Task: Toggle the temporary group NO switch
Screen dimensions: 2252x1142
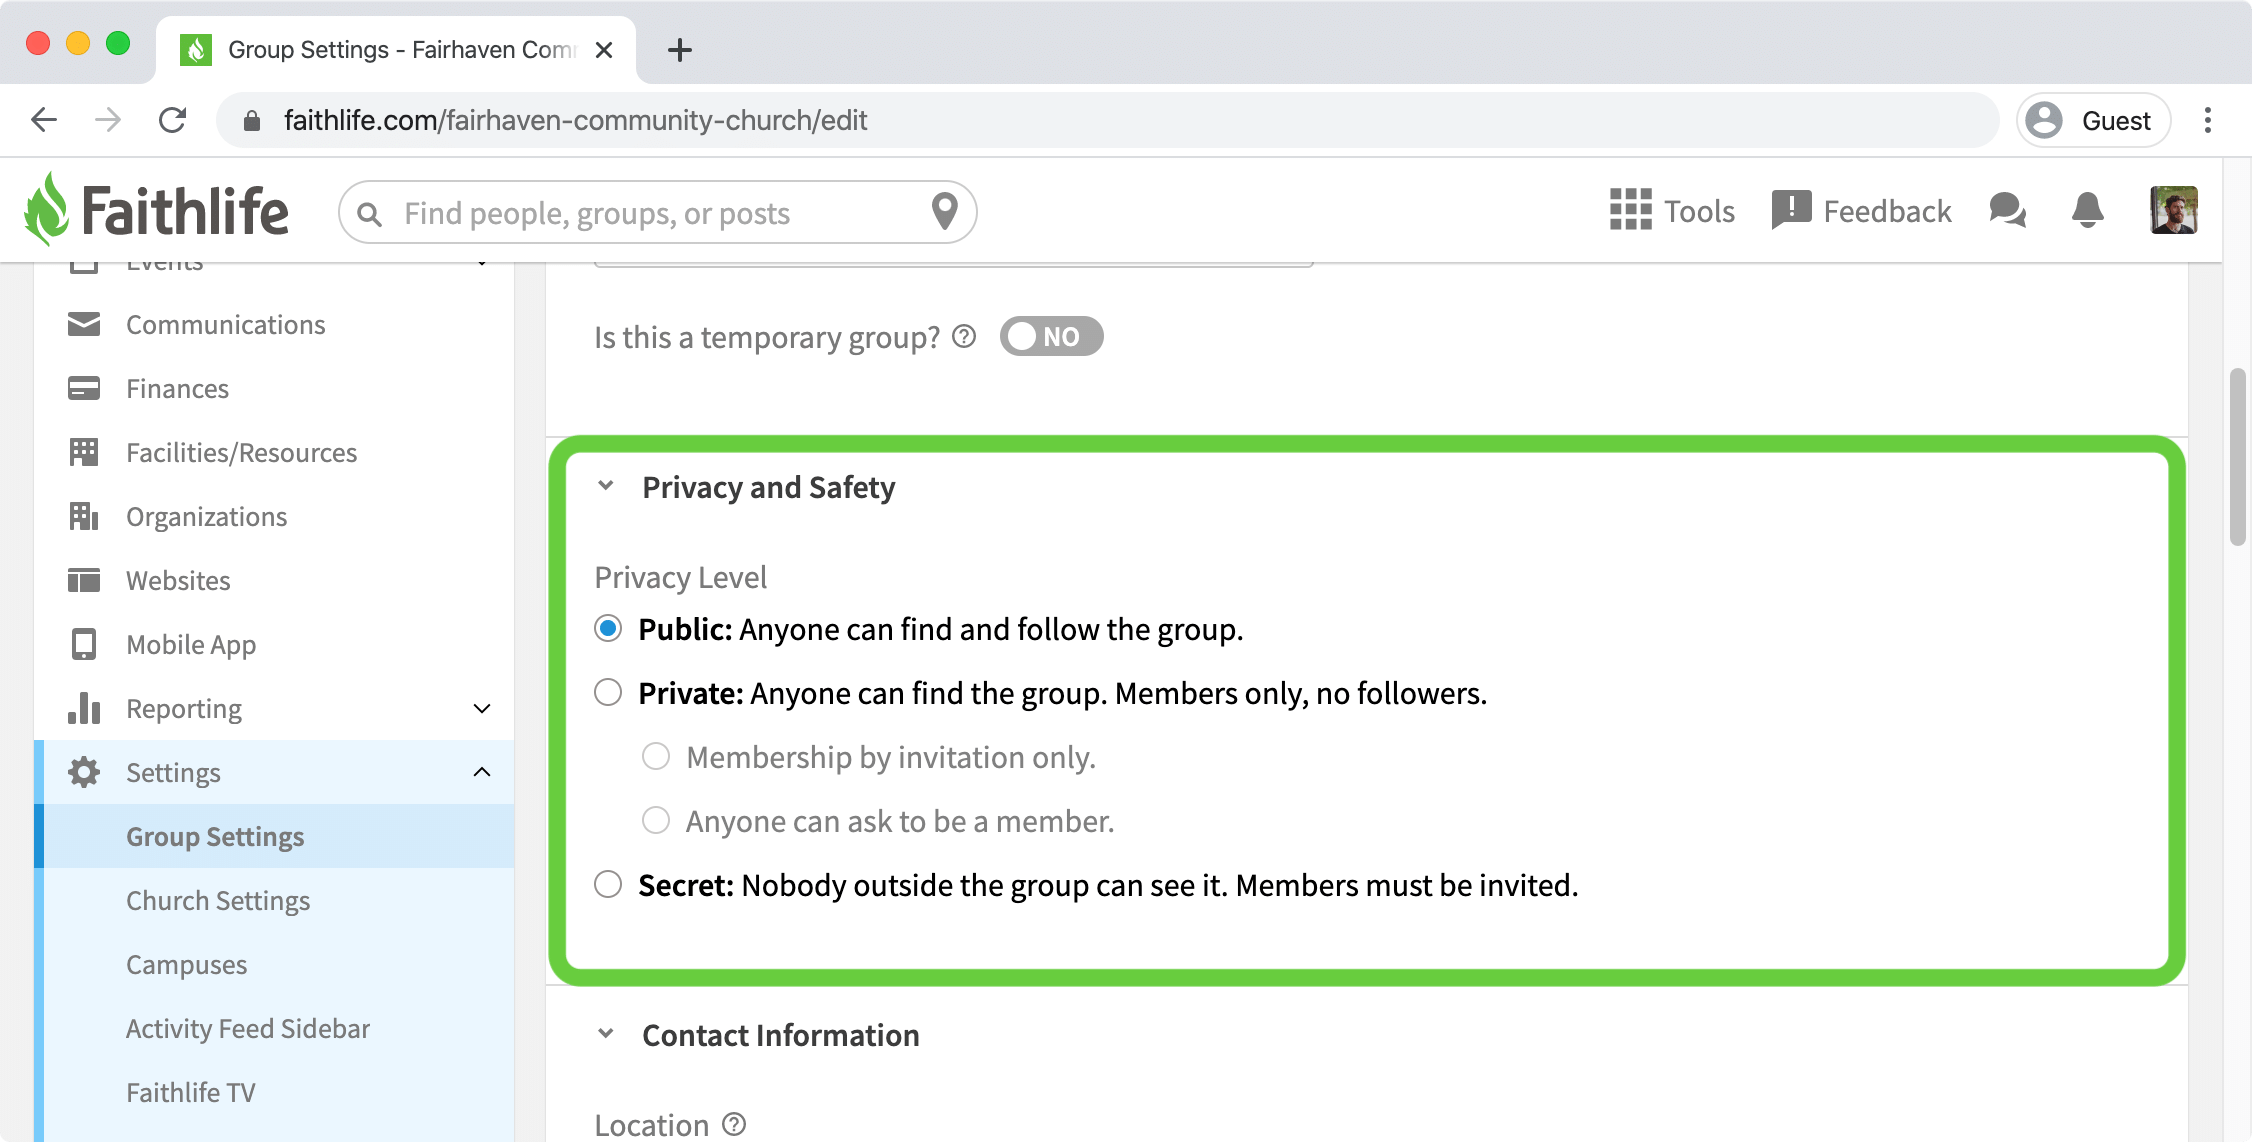Action: [1051, 337]
